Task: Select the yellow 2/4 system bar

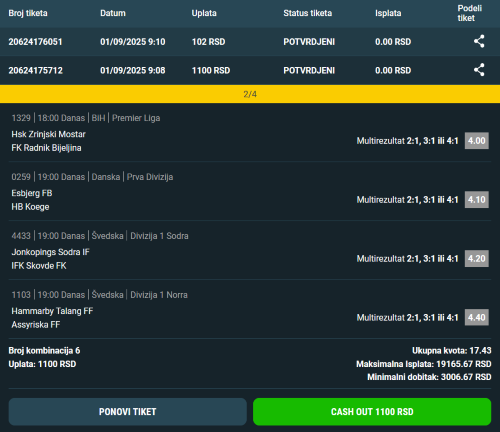Action: [x=250, y=94]
